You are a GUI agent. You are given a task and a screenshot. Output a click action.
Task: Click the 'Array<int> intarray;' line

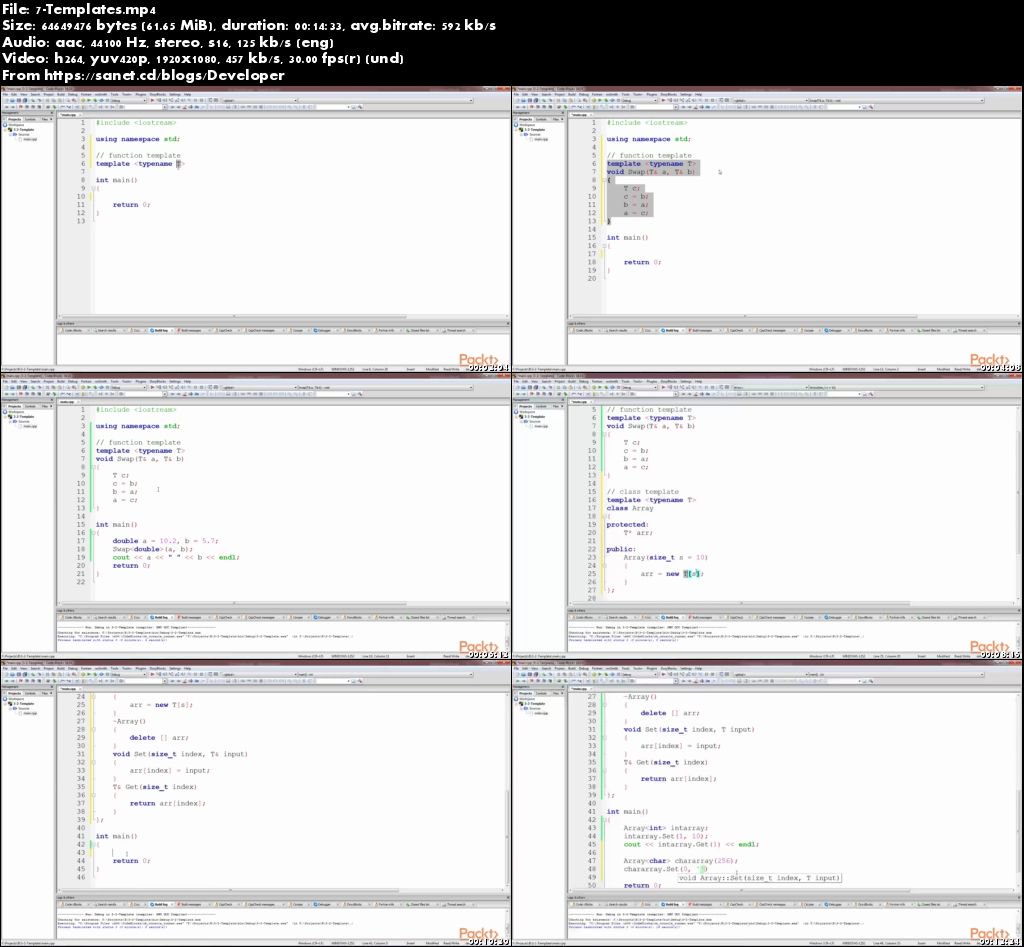pos(665,827)
